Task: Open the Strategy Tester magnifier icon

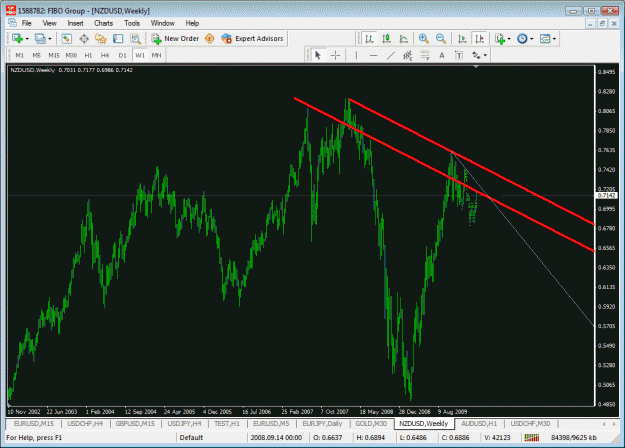Action: (136, 39)
